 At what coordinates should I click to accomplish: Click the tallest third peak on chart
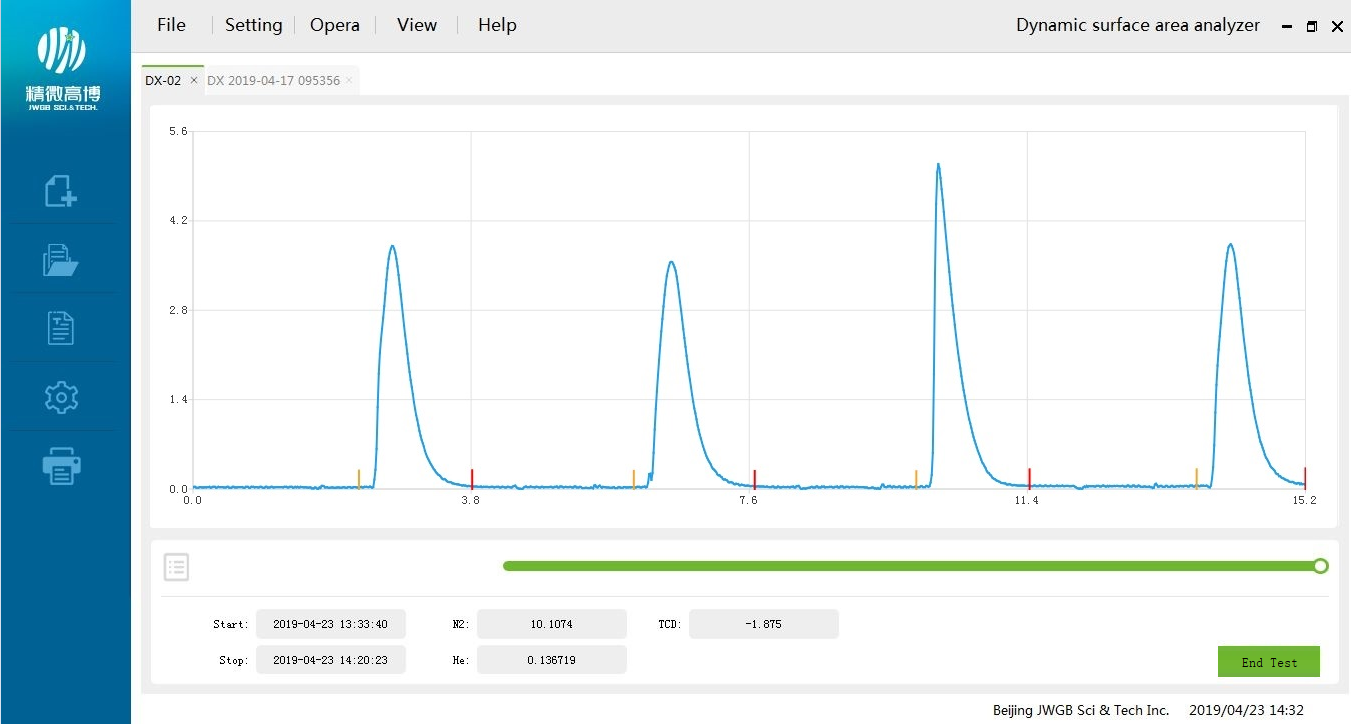938,166
